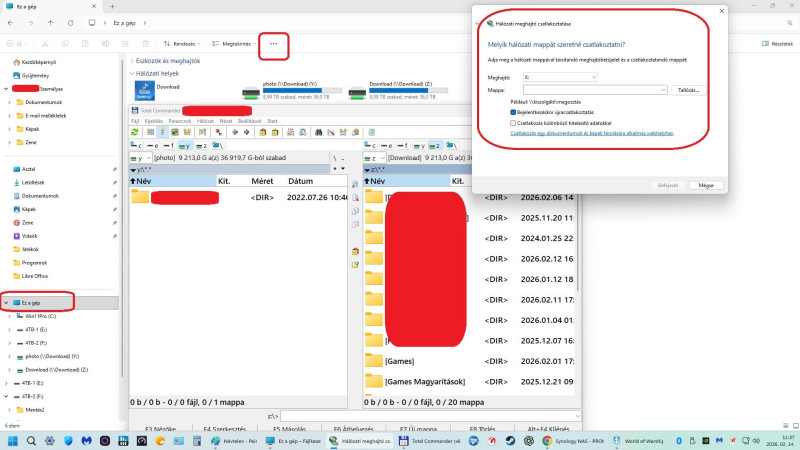Open Hálózat menu in Total Commander
The image size is (800, 450).
pyautogui.click(x=205, y=121)
